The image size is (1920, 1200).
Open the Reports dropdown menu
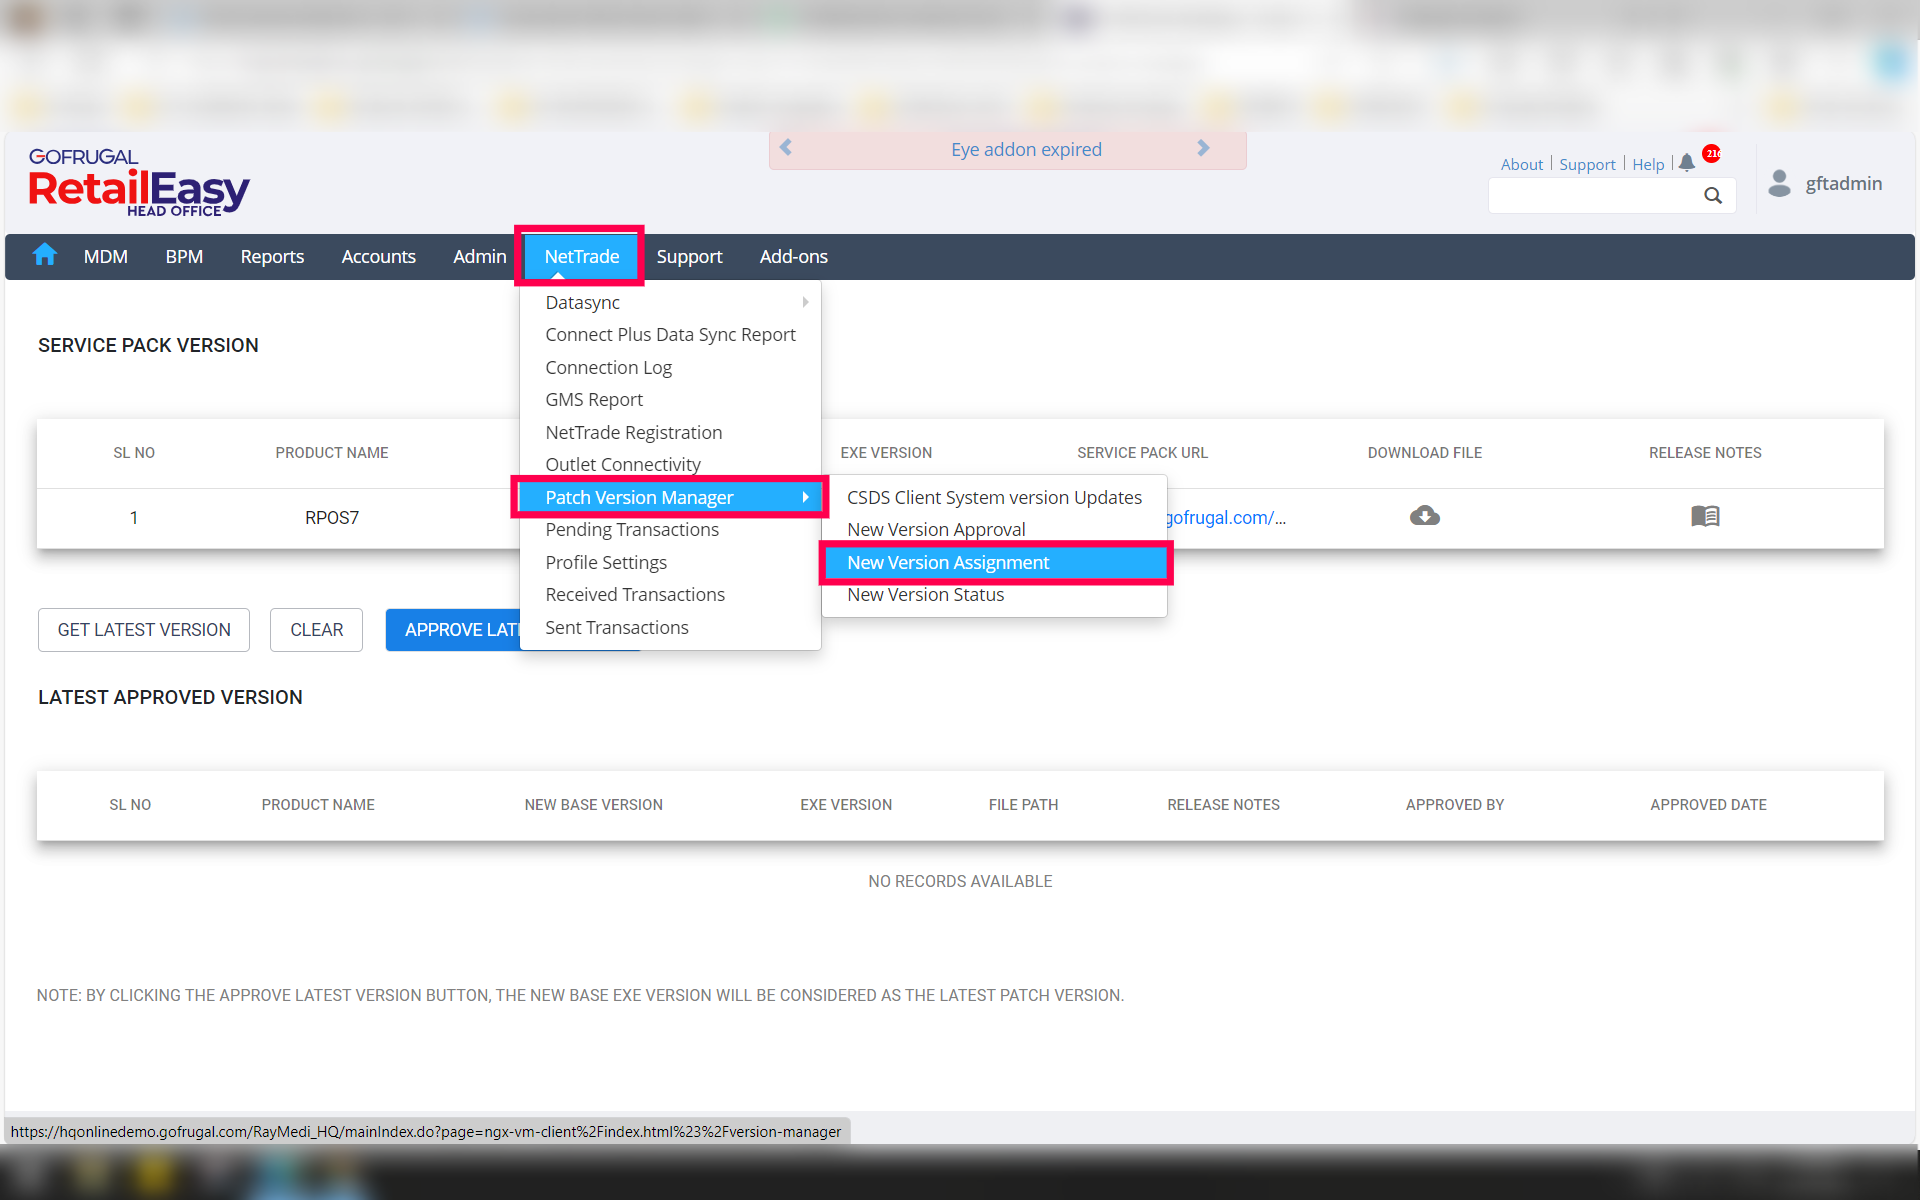[x=272, y=257]
